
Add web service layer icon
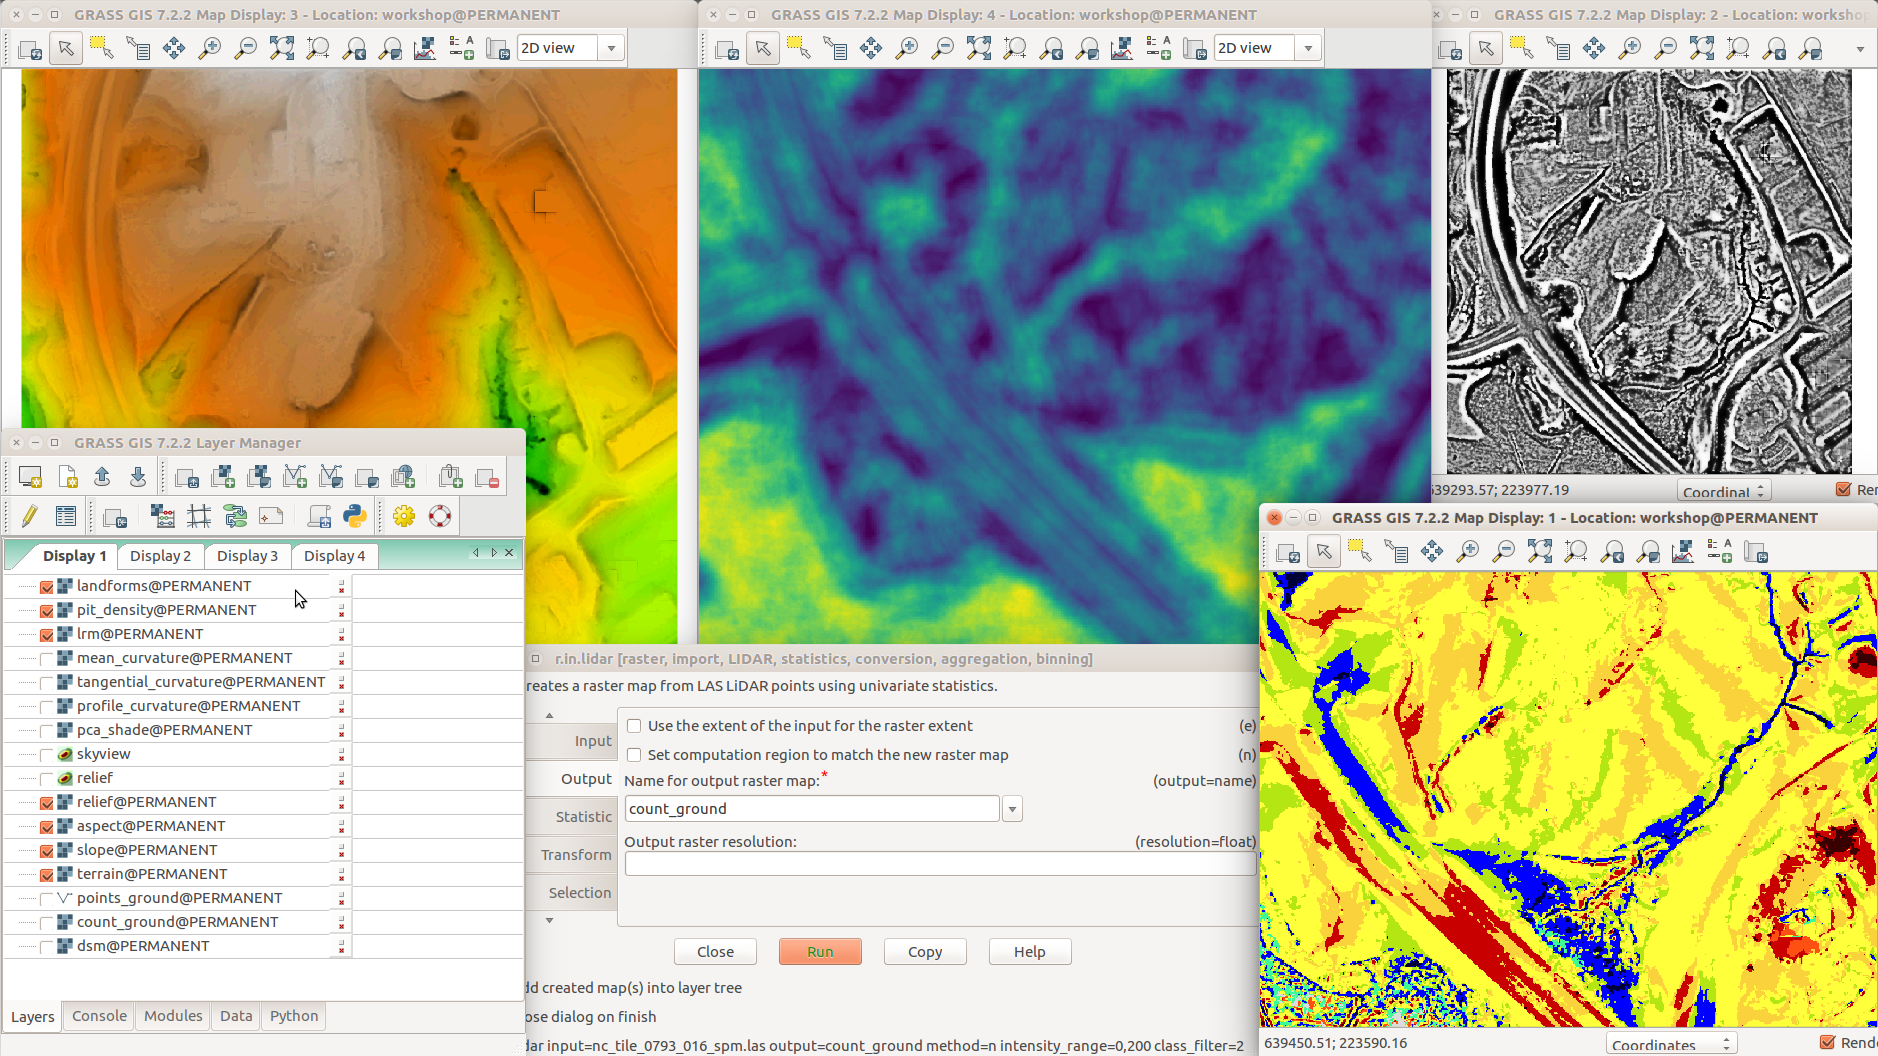[403, 477]
